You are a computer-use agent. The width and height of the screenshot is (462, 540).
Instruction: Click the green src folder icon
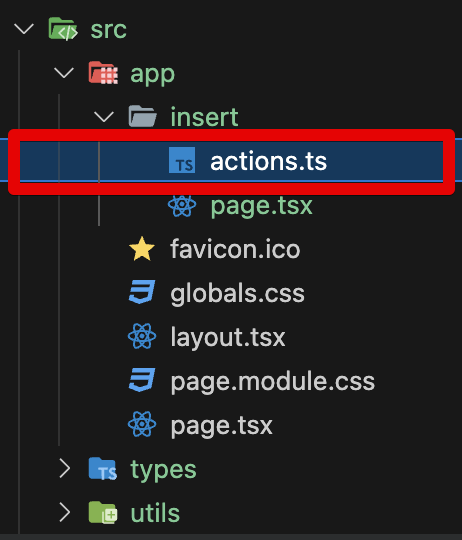click(63, 29)
